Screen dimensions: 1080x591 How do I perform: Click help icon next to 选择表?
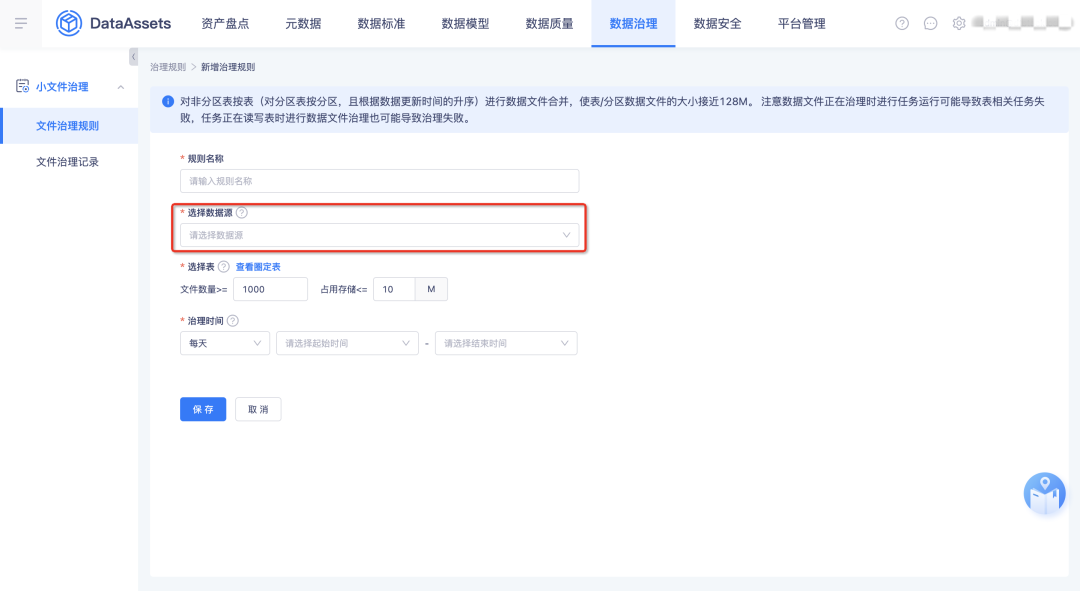223,267
